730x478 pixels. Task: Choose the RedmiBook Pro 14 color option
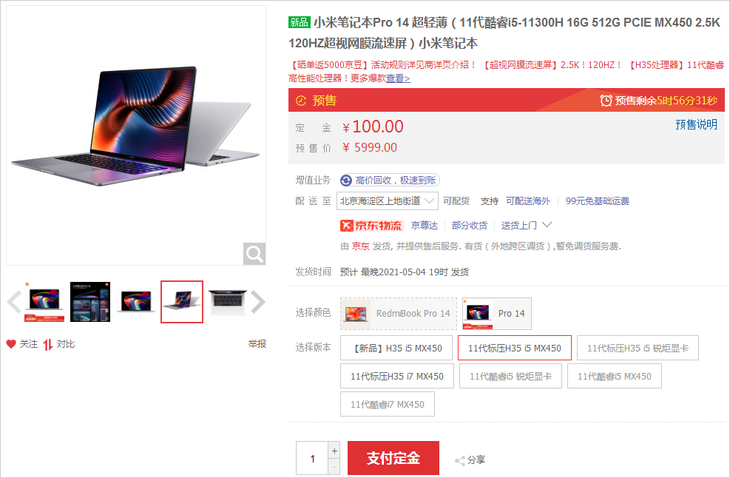coord(399,313)
